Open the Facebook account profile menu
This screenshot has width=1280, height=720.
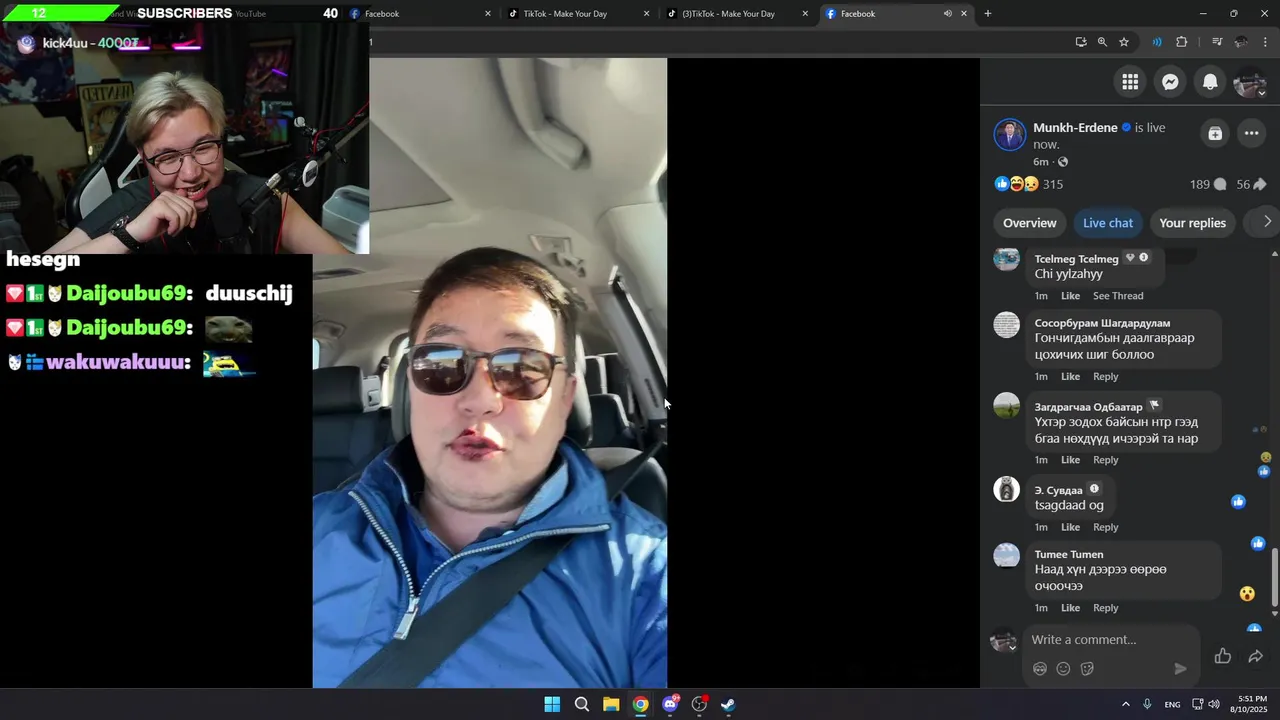[x=1250, y=83]
